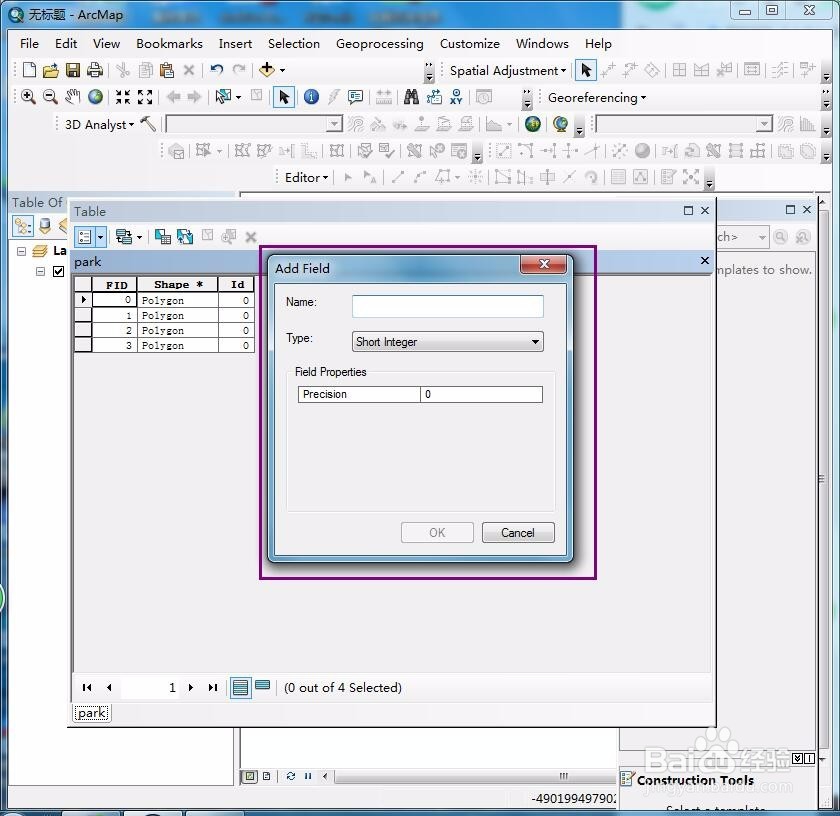Select the Zoom Out magnifier tool
The width and height of the screenshot is (840, 816).
[x=50, y=97]
